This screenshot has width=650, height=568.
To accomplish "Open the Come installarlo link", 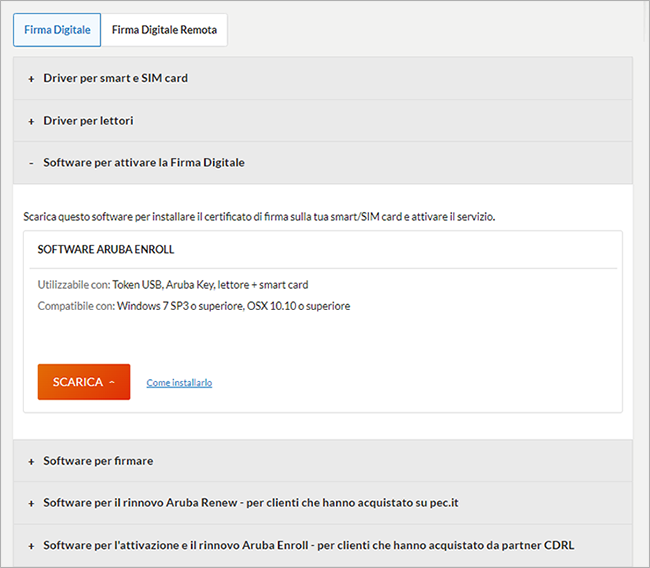I will click(179, 383).
